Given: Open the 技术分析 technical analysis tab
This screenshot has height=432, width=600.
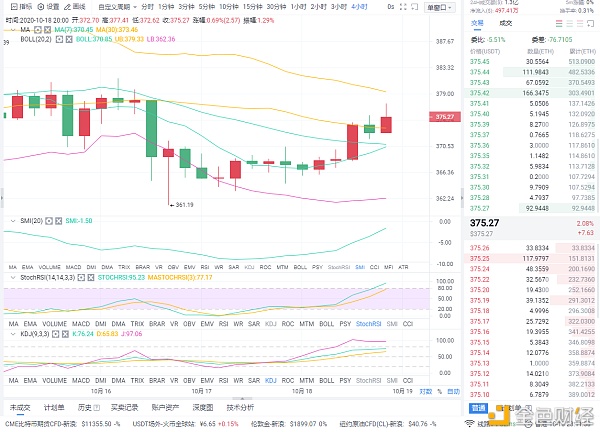Looking at the screenshot, I should pyautogui.click(x=240, y=408).
